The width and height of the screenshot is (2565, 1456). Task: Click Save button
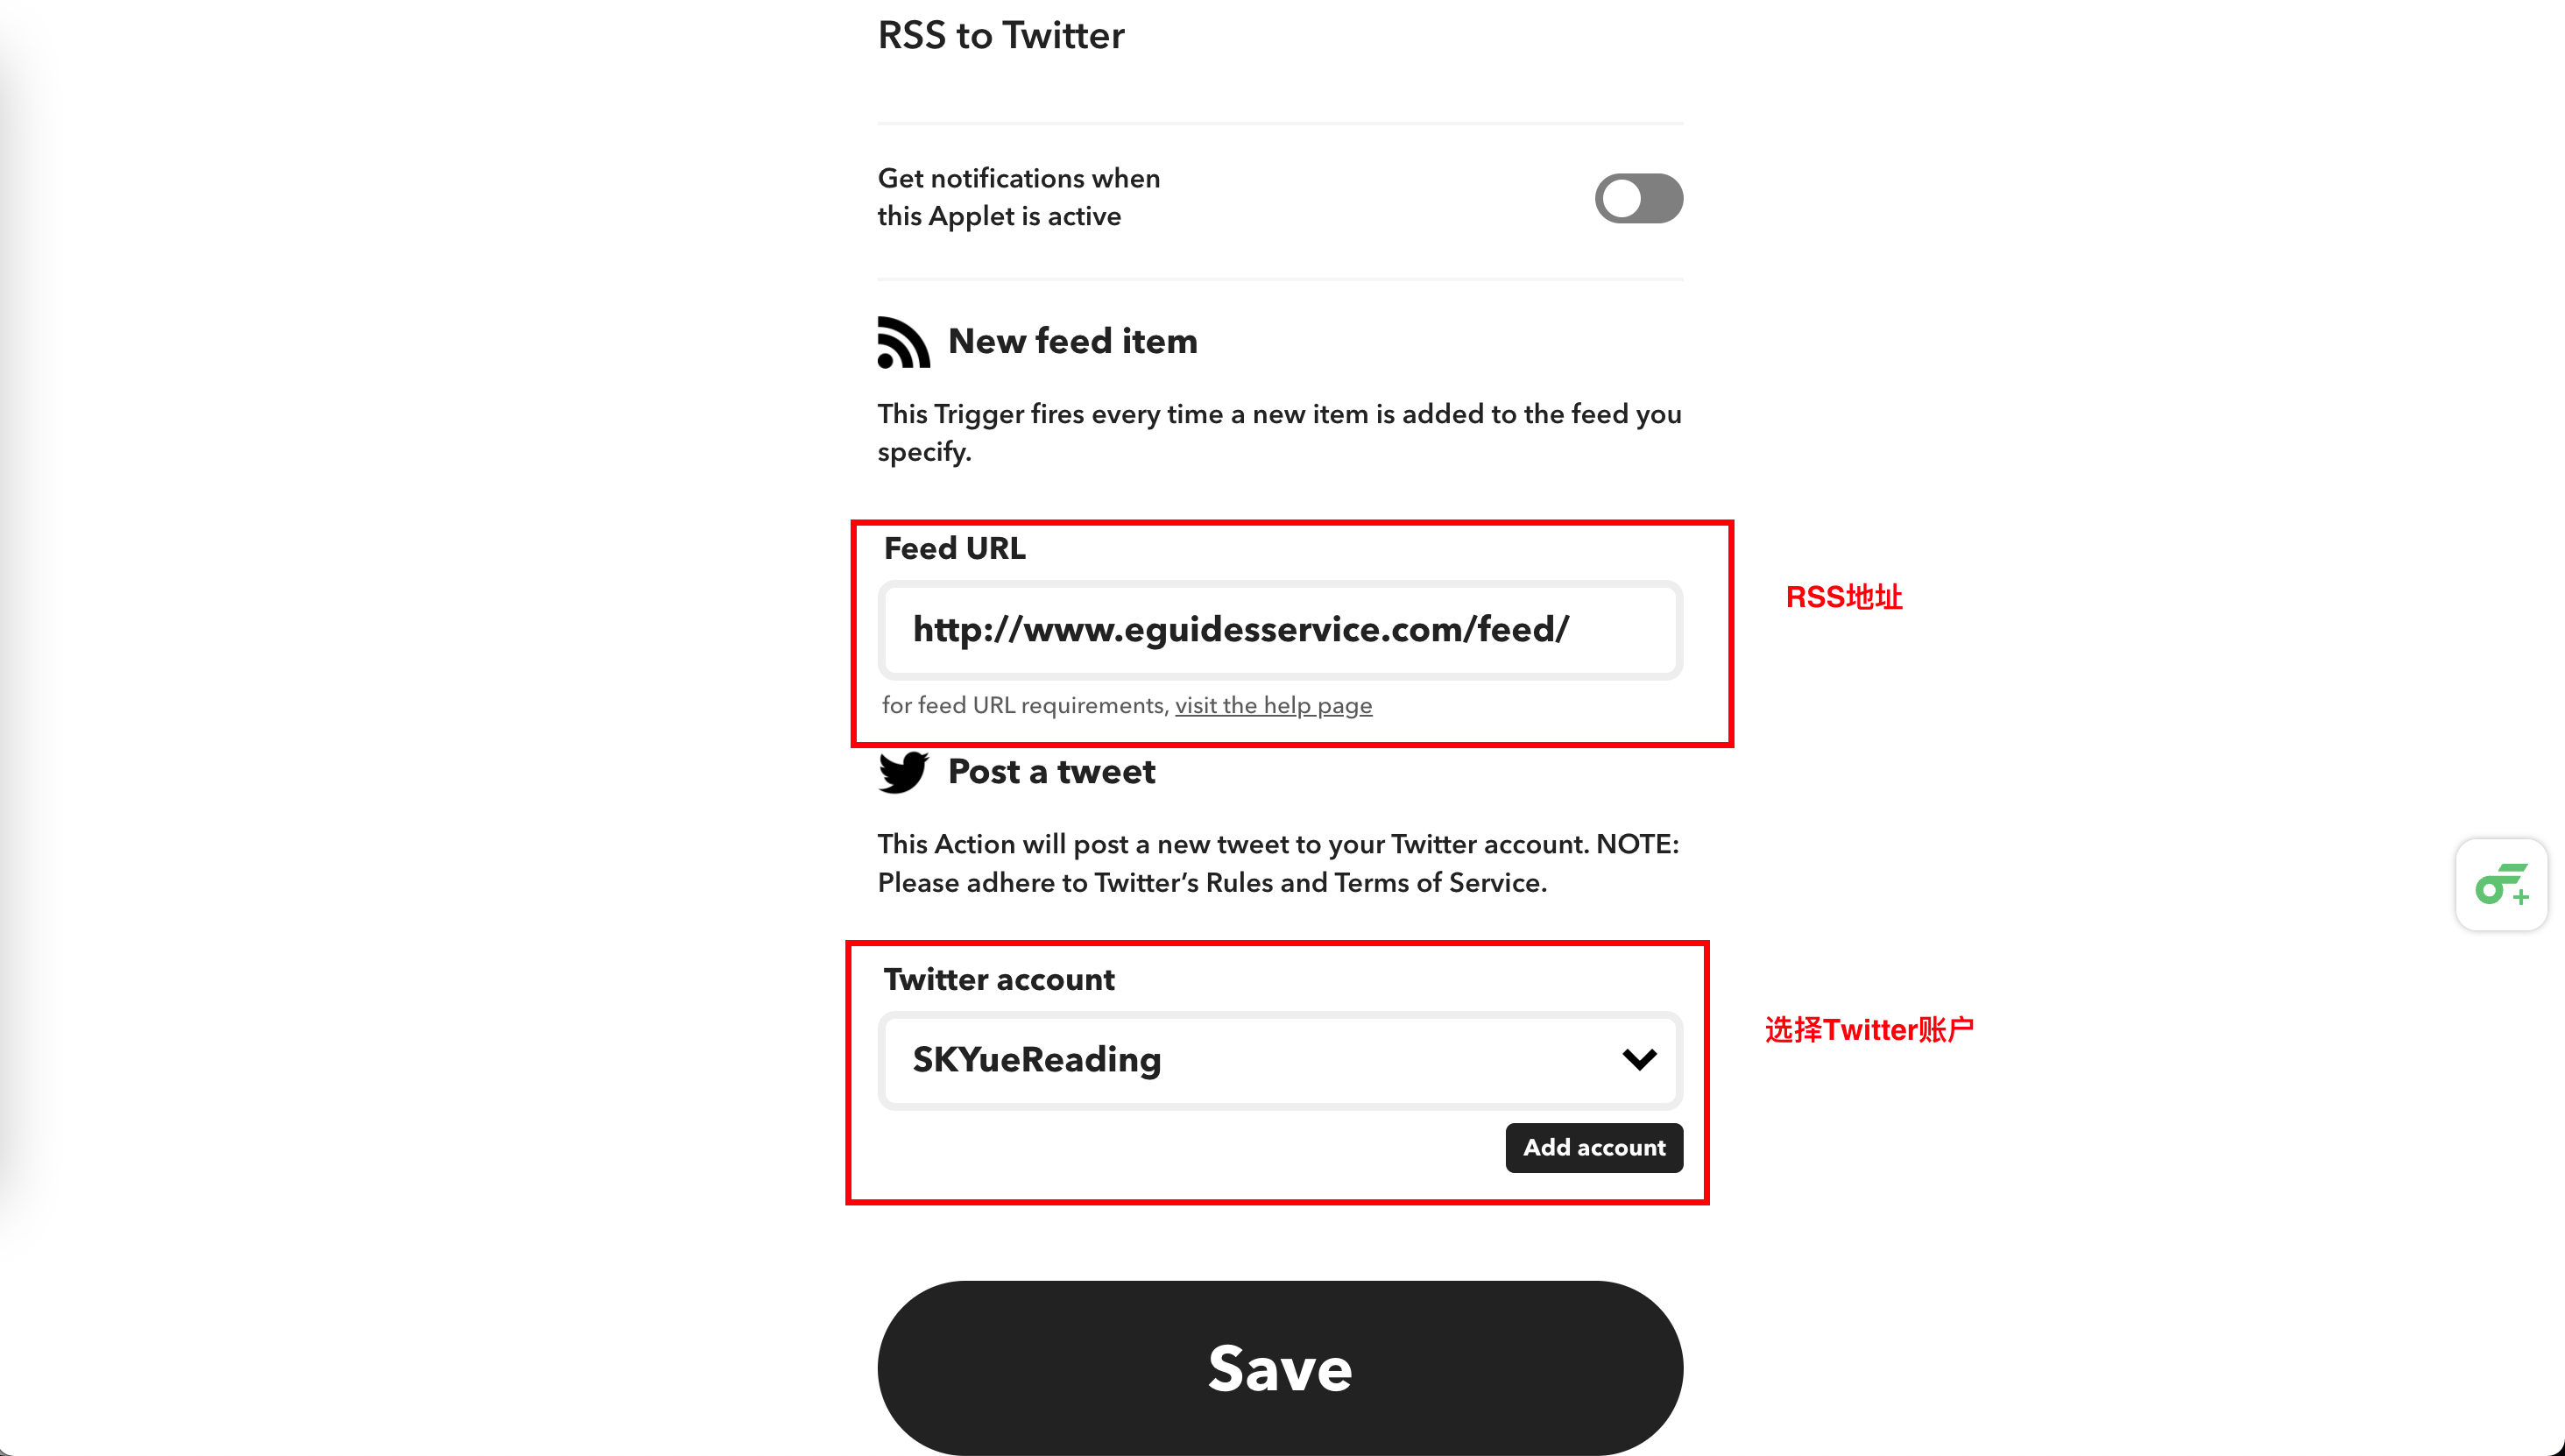[x=1279, y=1366]
